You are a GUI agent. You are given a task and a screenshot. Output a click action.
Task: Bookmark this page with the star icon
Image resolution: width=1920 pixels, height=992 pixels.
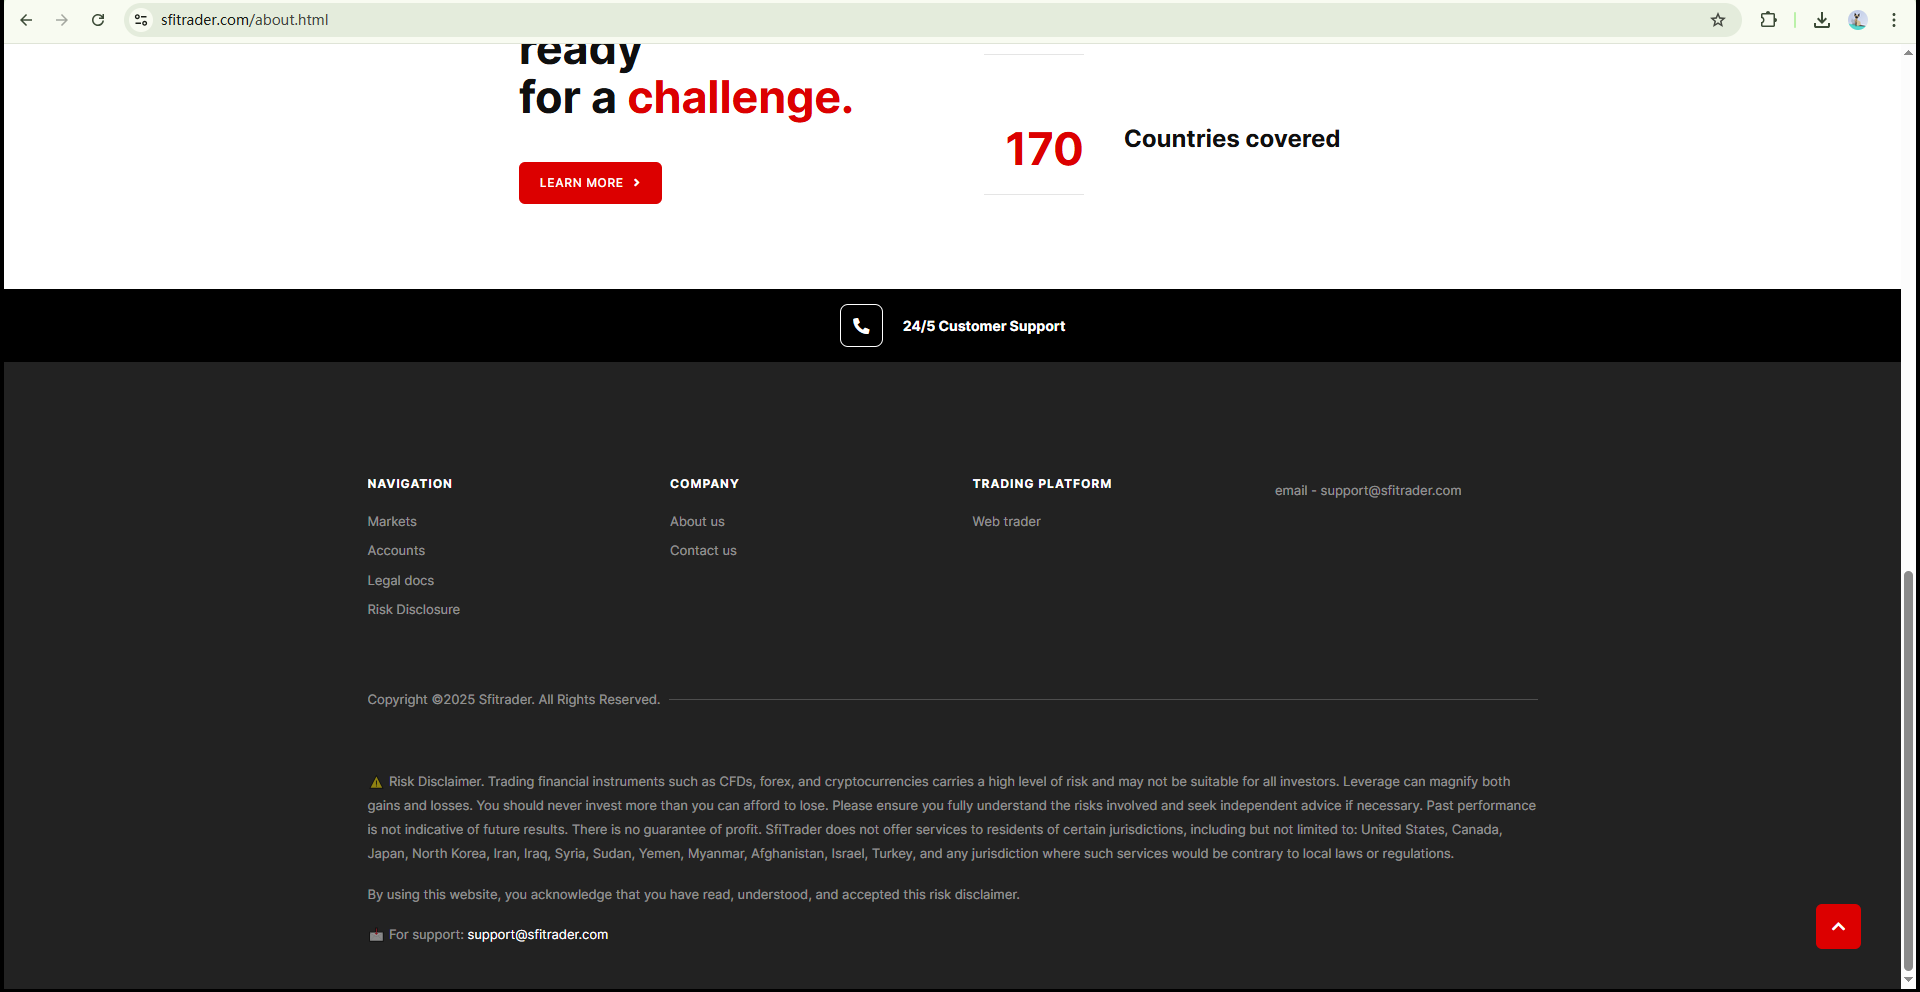click(x=1718, y=20)
